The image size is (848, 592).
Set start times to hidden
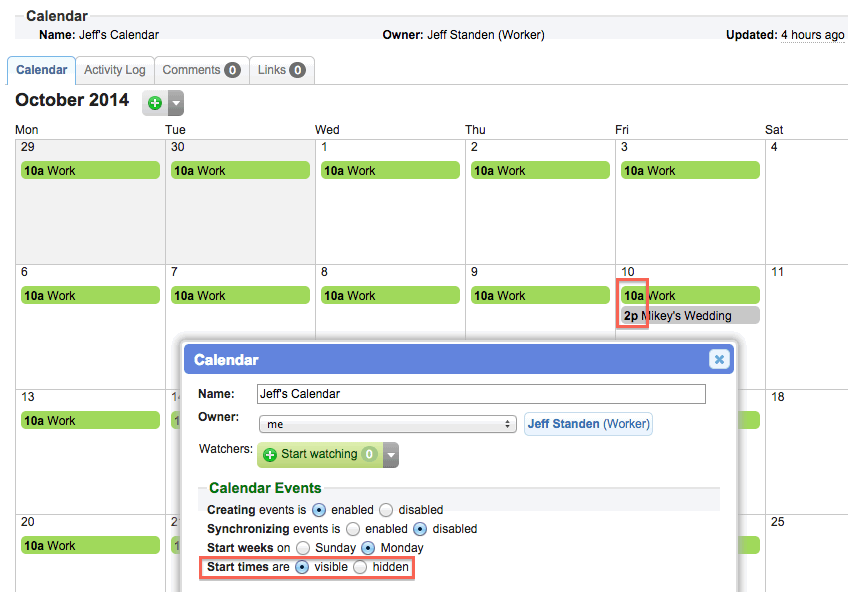(x=360, y=567)
